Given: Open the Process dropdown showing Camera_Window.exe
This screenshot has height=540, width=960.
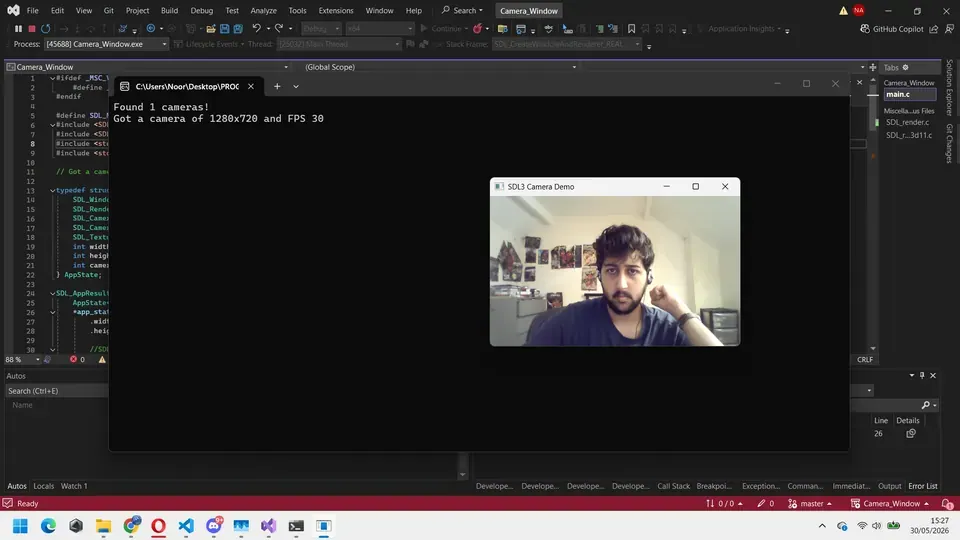Looking at the screenshot, I should [106, 44].
